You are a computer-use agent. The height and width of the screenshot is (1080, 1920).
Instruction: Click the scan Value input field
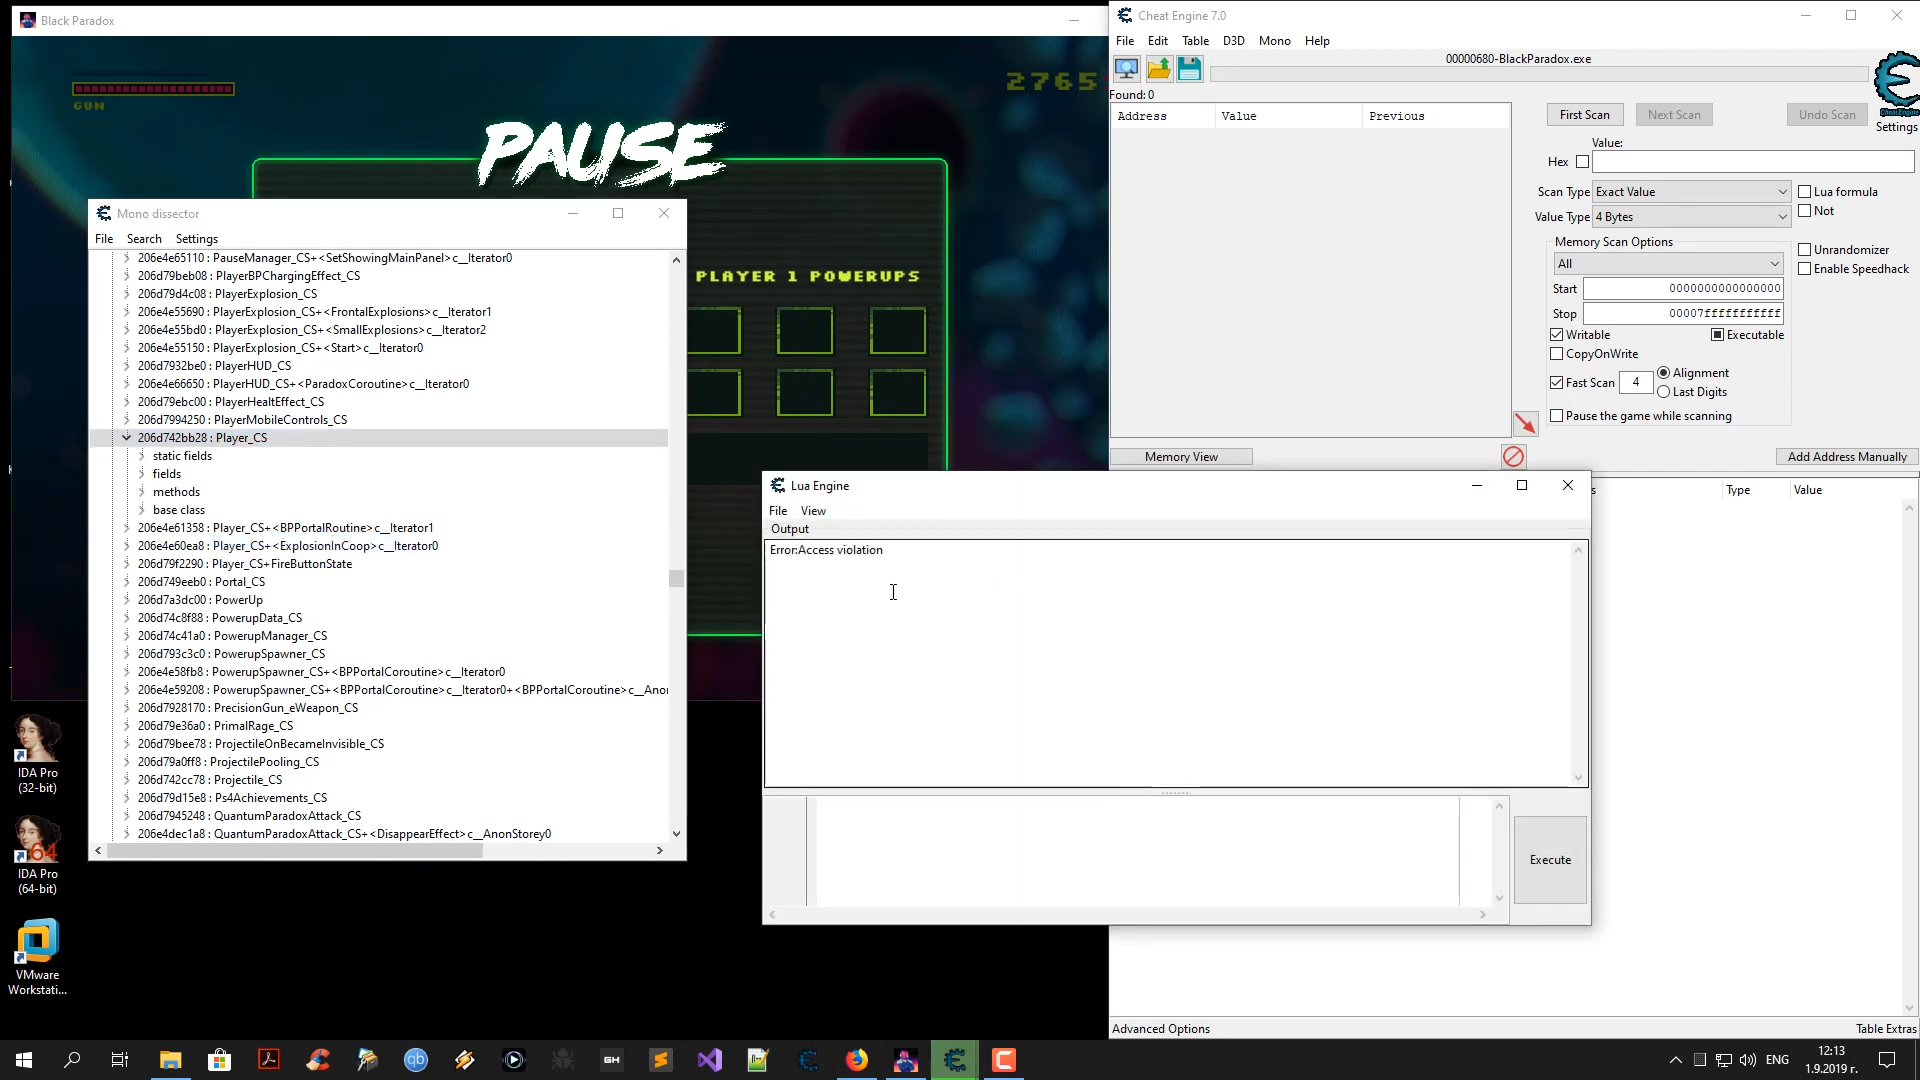pyautogui.click(x=1753, y=162)
